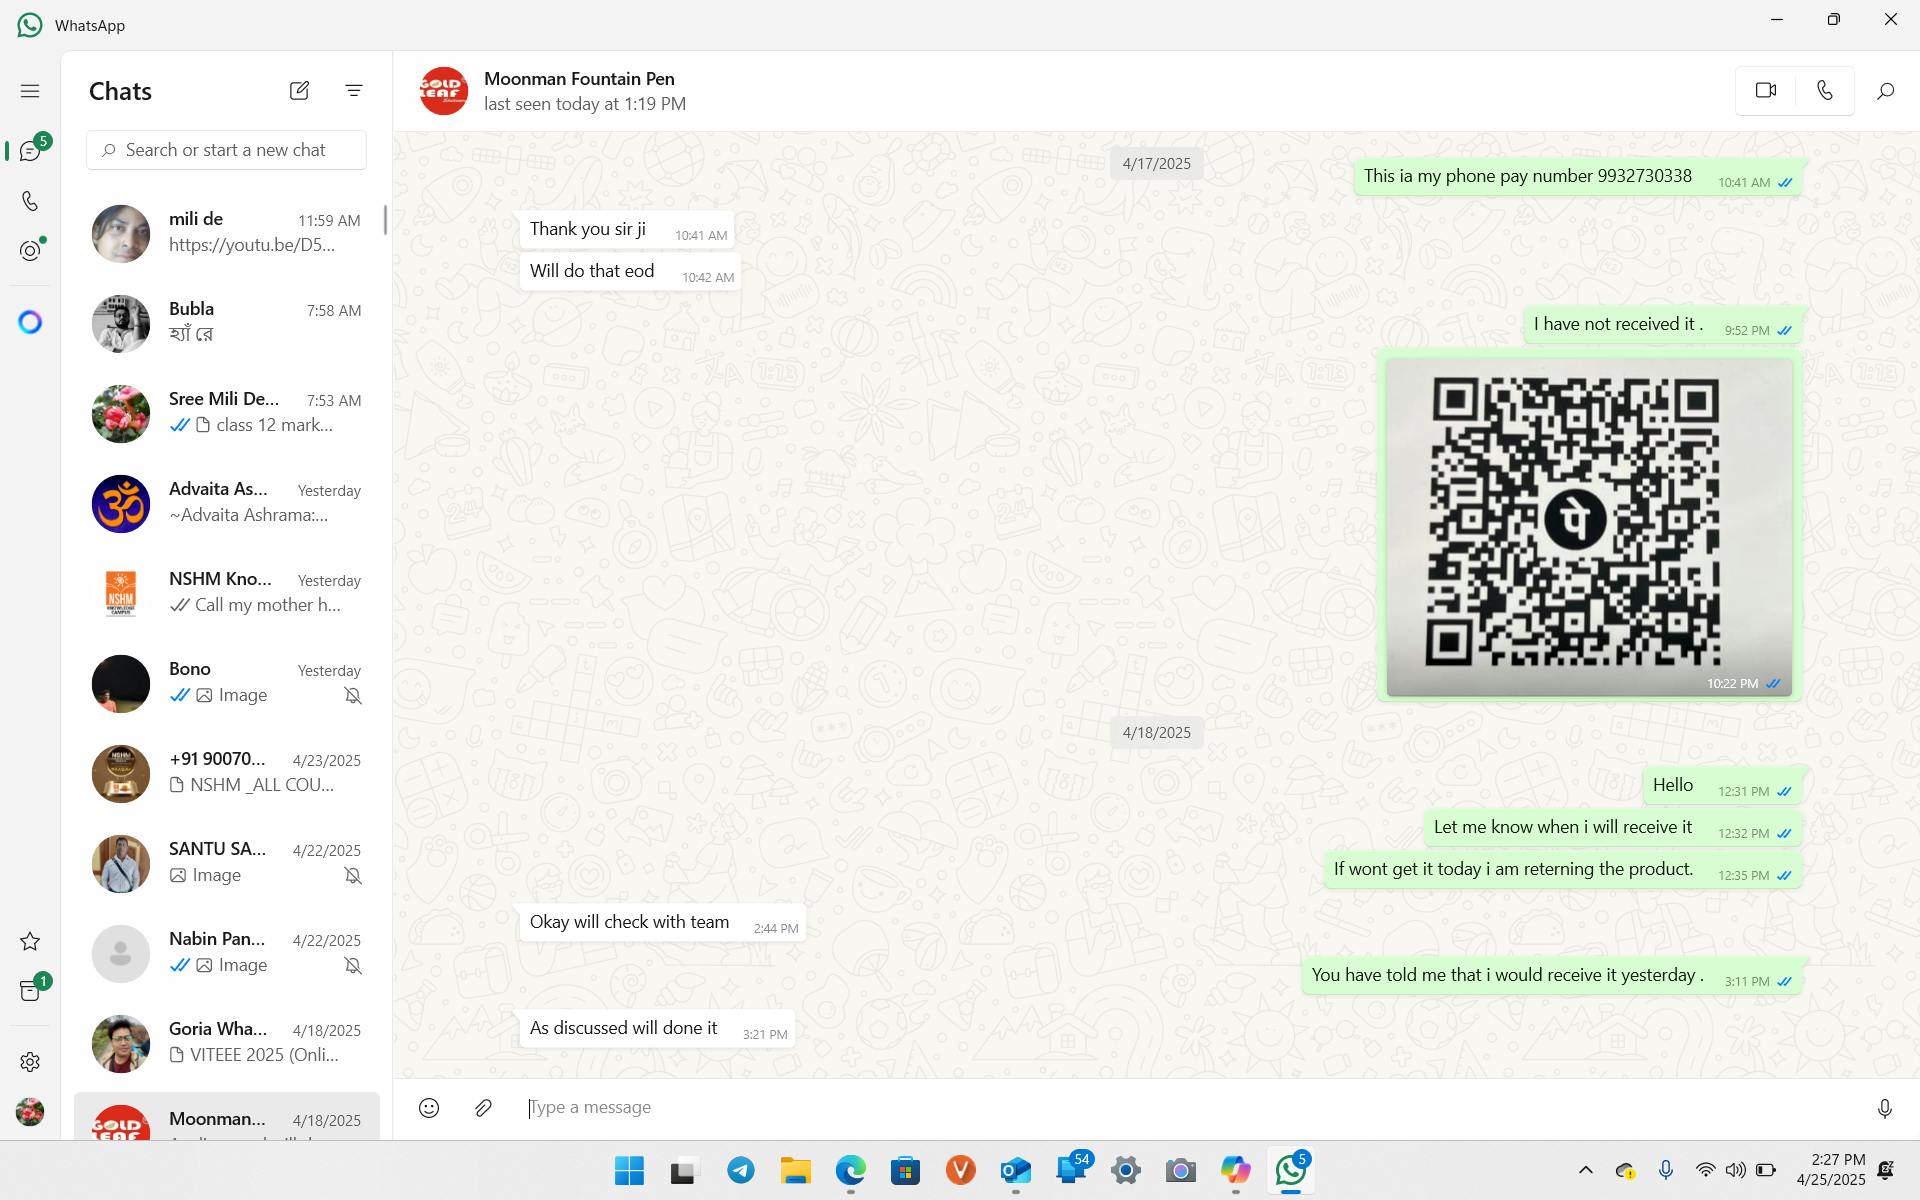This screenshot has height=1200, width=1920.
Task: Click the muted bell icon on Nabin Pan chat
Action: (x=353, y=965)
